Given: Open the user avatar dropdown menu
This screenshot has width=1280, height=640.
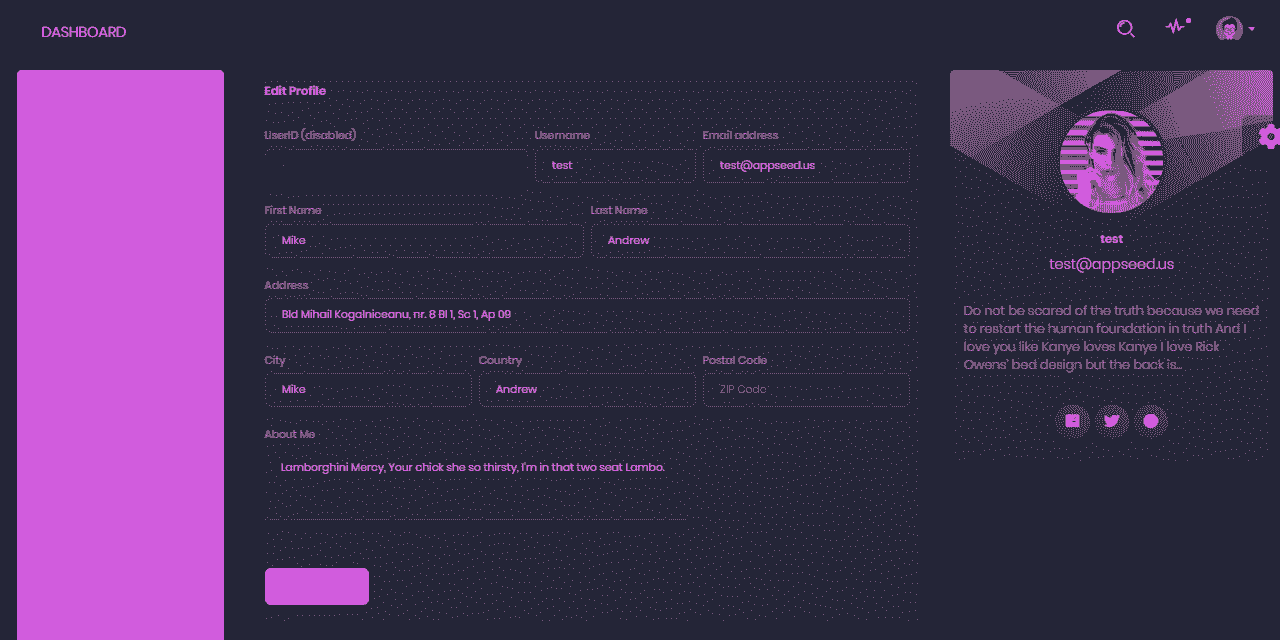Looking at the screenshot, I should coord(1234,29).
